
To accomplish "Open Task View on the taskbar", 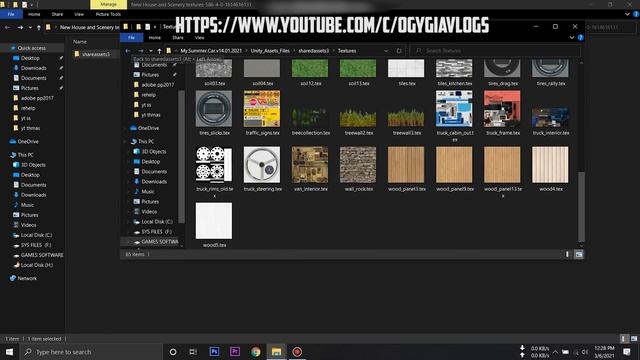I will [x=193, y=352].
